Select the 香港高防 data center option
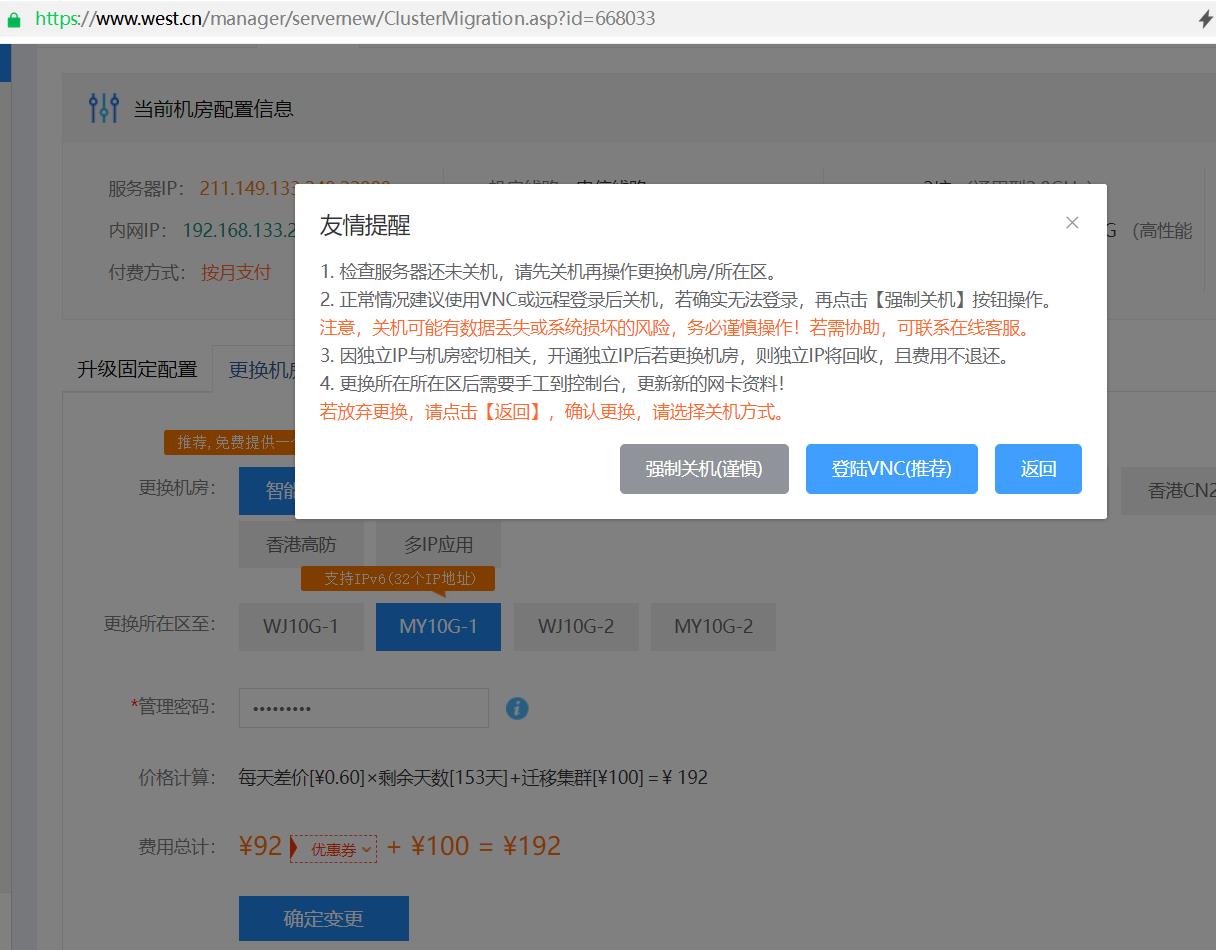Viewport: 1216px width, 950px height. pos(301,545)
